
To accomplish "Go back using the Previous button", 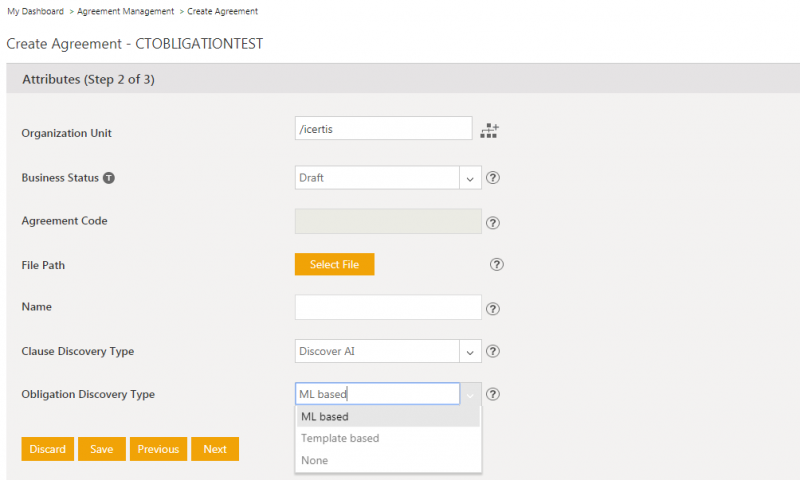I will 158,449.
